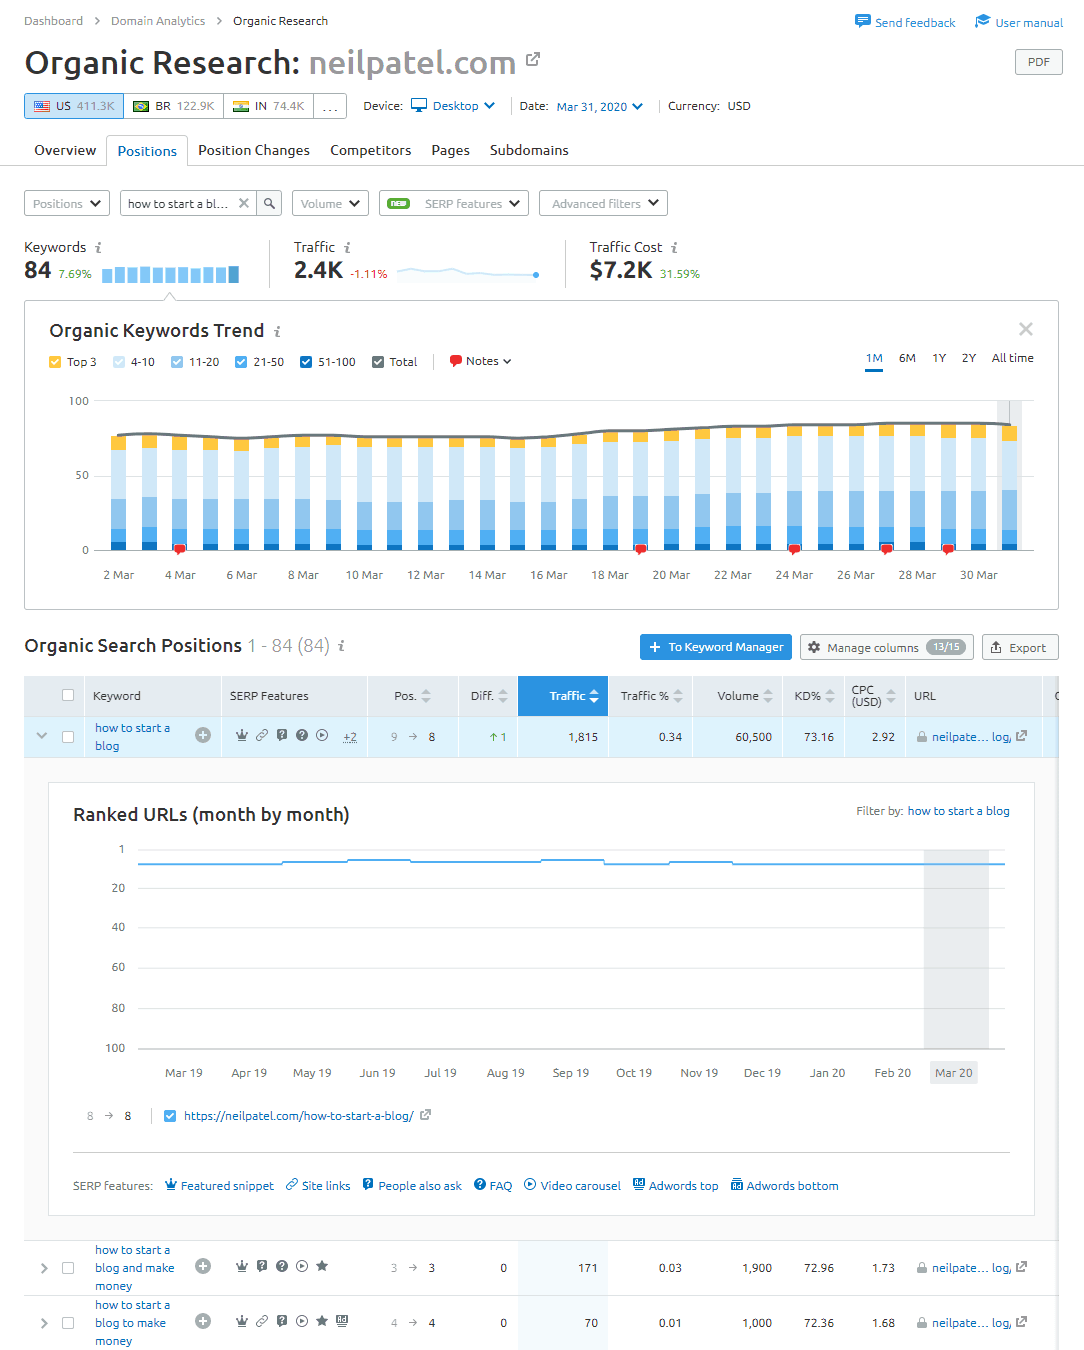Open the Volume filter dropdown

click(330, 203)
